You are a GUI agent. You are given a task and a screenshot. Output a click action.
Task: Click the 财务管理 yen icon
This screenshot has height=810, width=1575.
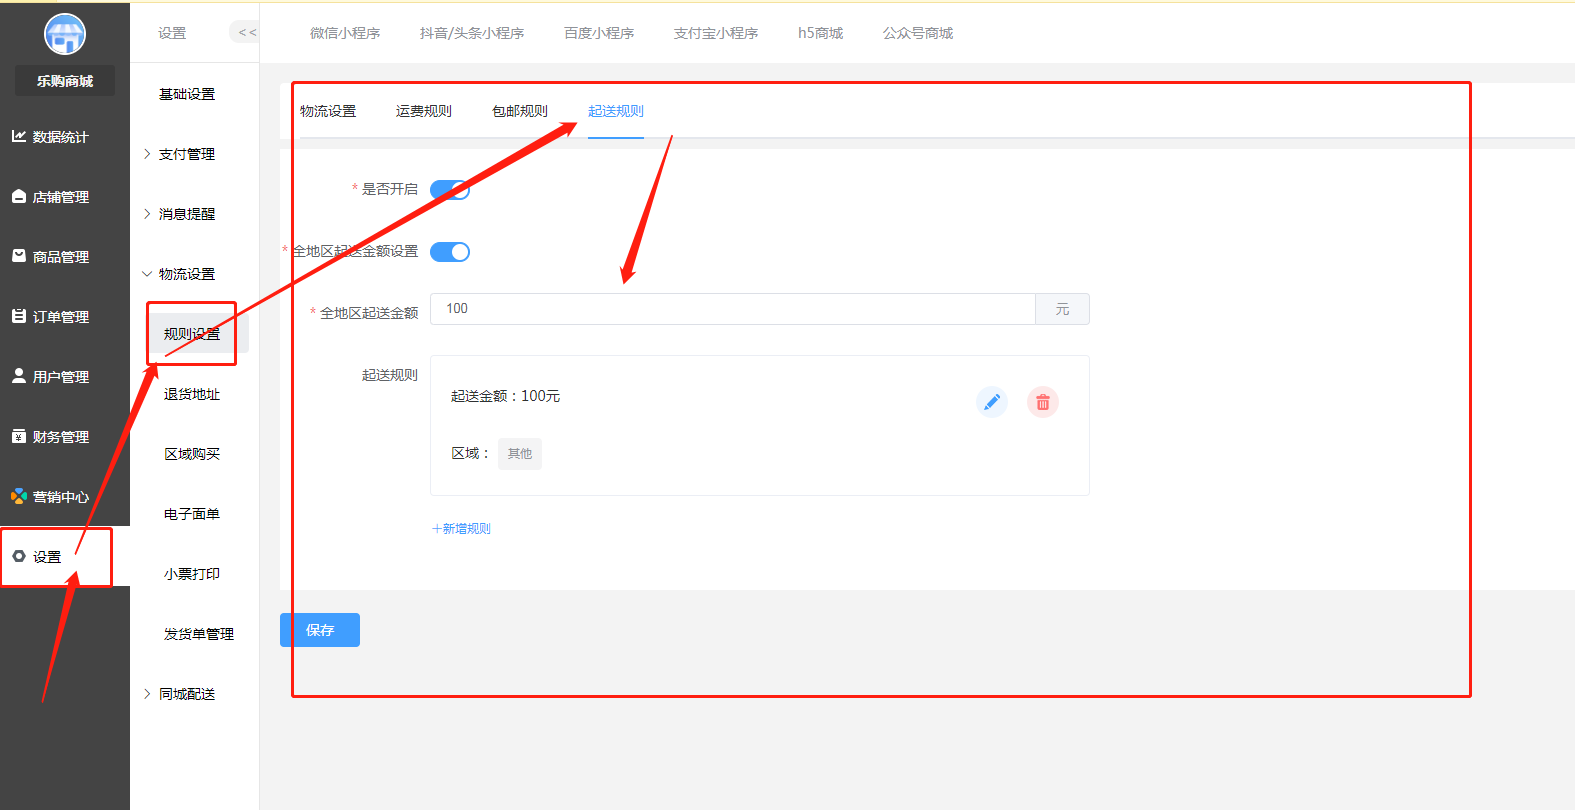[19, 436]
